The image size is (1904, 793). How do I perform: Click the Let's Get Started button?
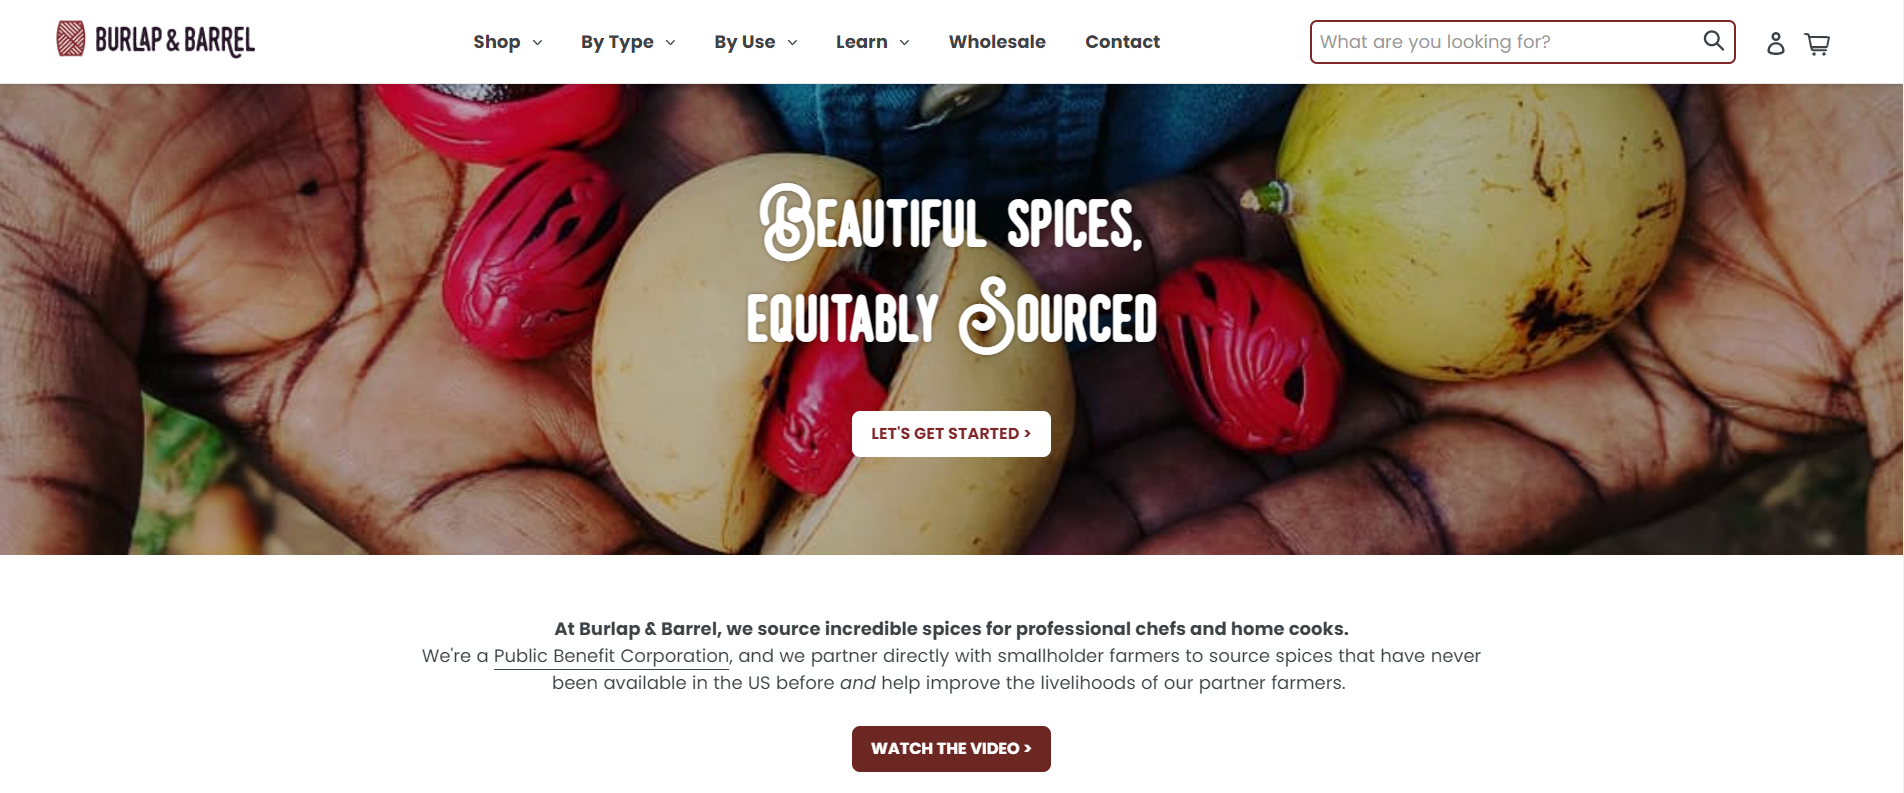(951, 434)
